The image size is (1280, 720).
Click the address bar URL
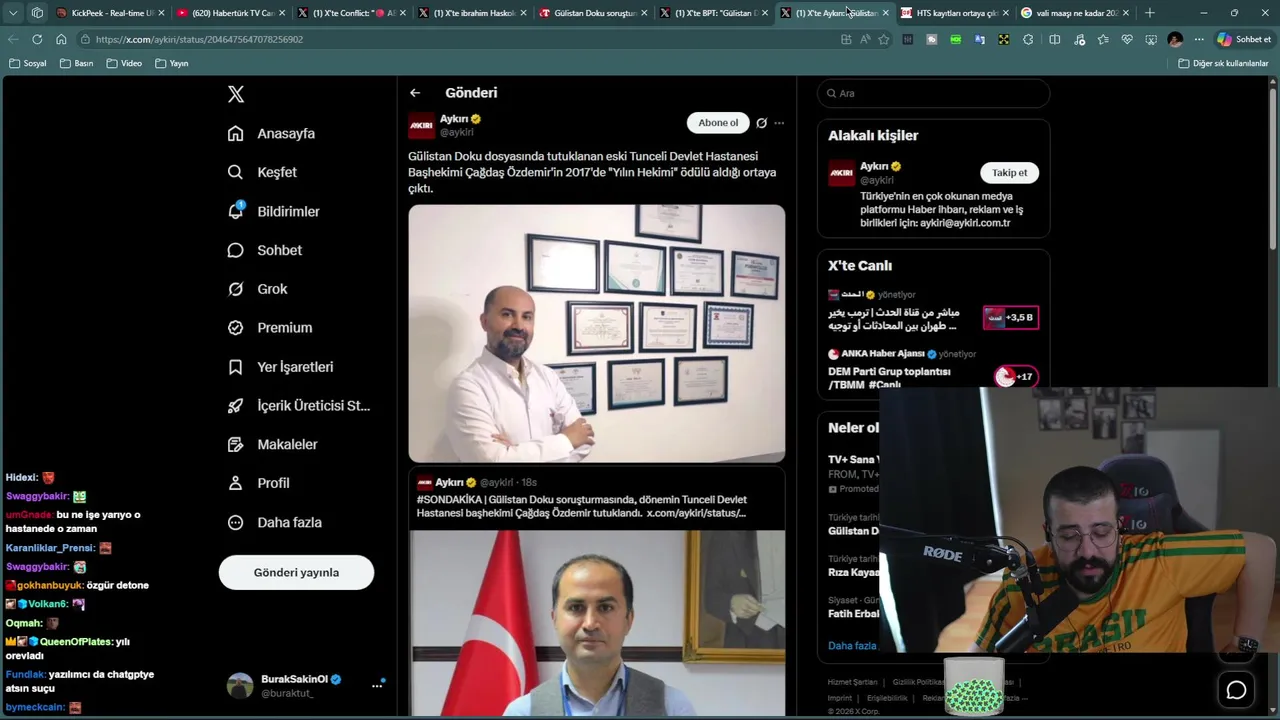[199, 39]
